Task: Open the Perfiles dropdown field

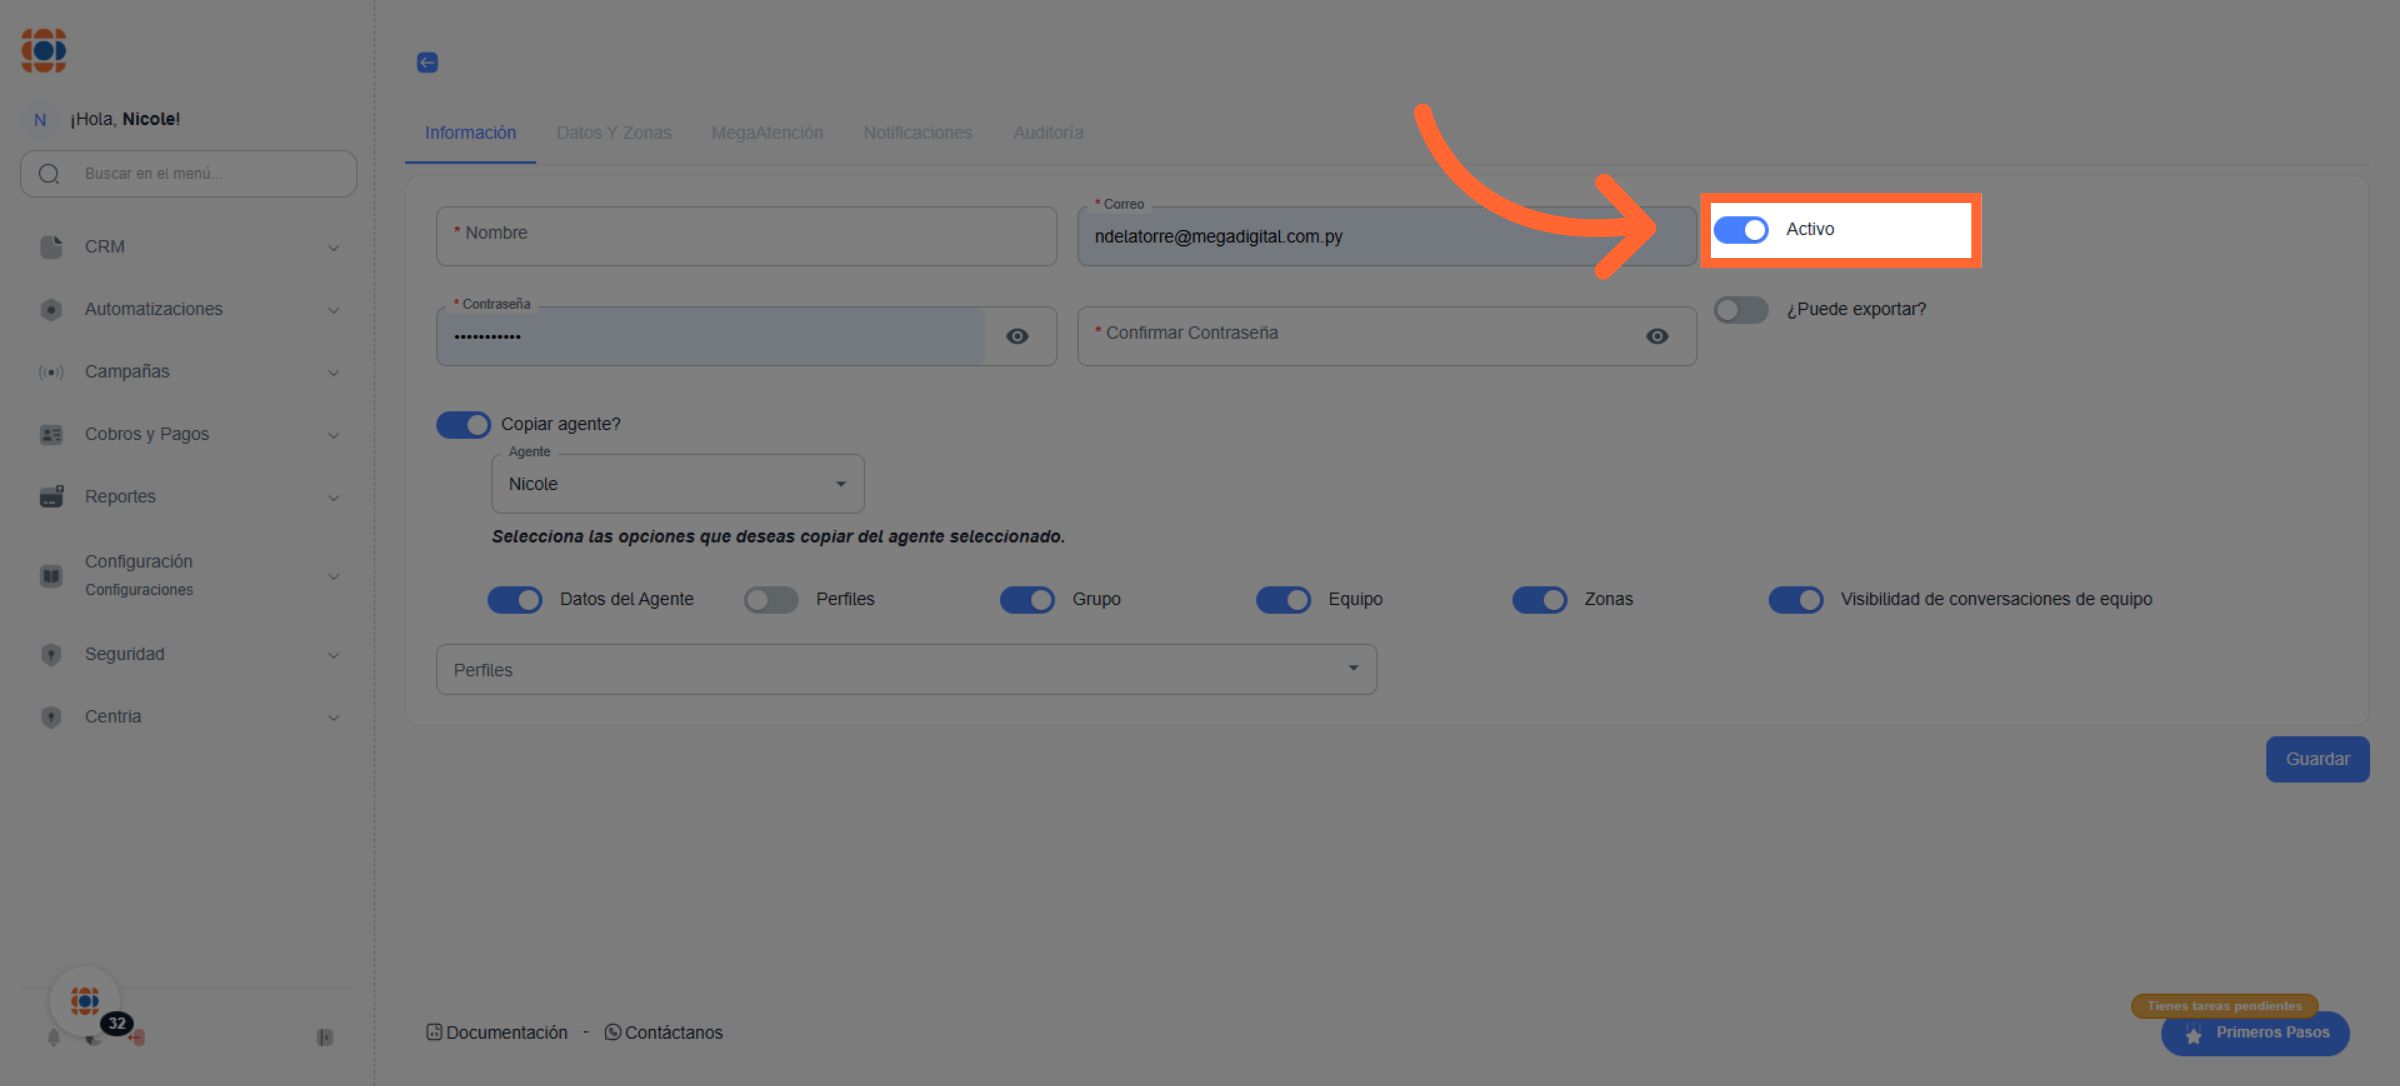Action: coord(905,670)
